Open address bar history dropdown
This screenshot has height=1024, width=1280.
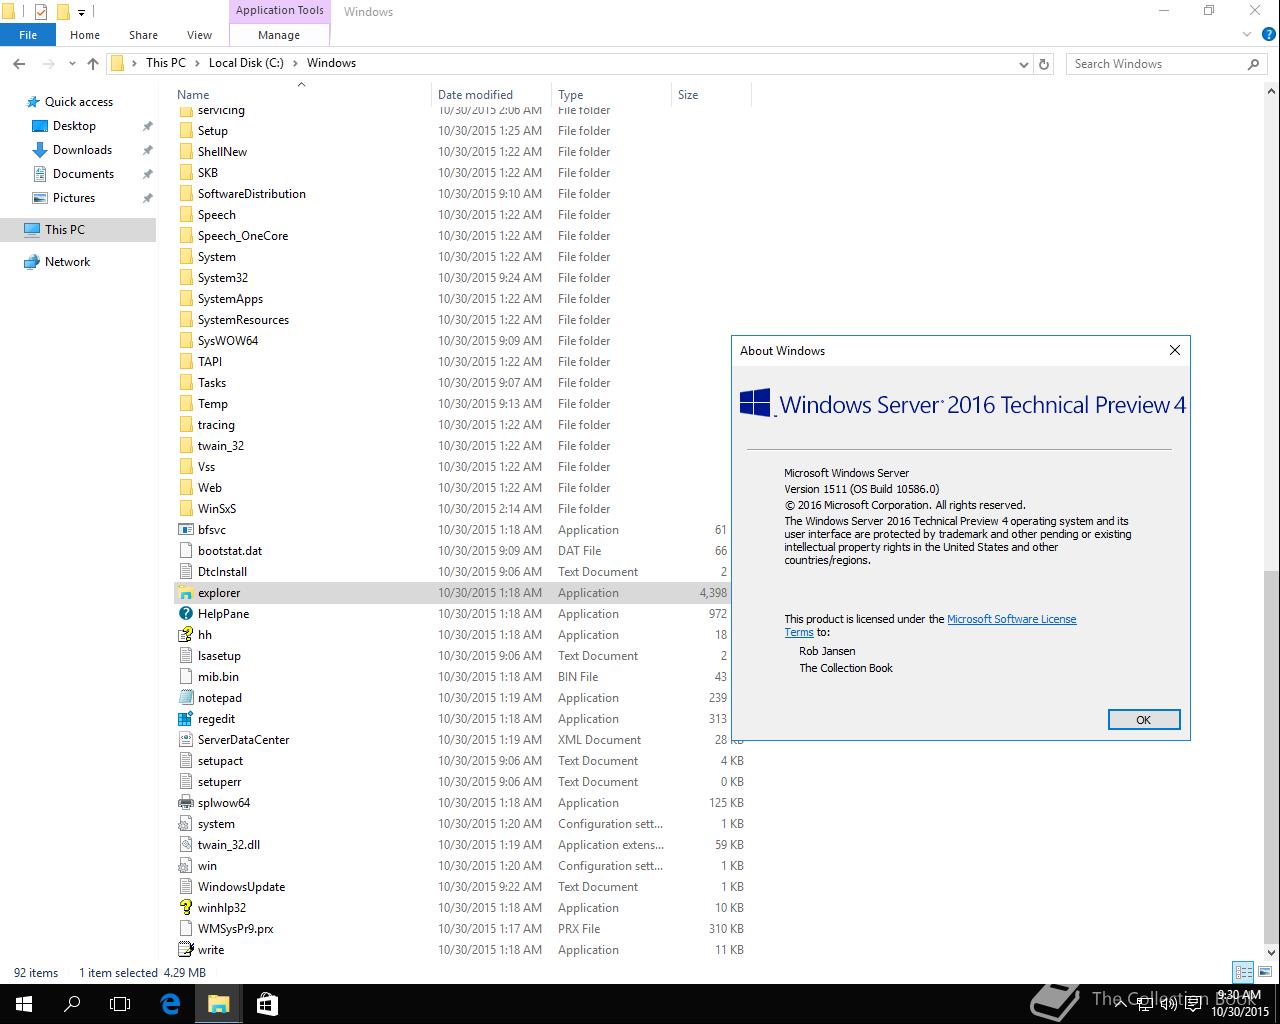coord(1023,64)
